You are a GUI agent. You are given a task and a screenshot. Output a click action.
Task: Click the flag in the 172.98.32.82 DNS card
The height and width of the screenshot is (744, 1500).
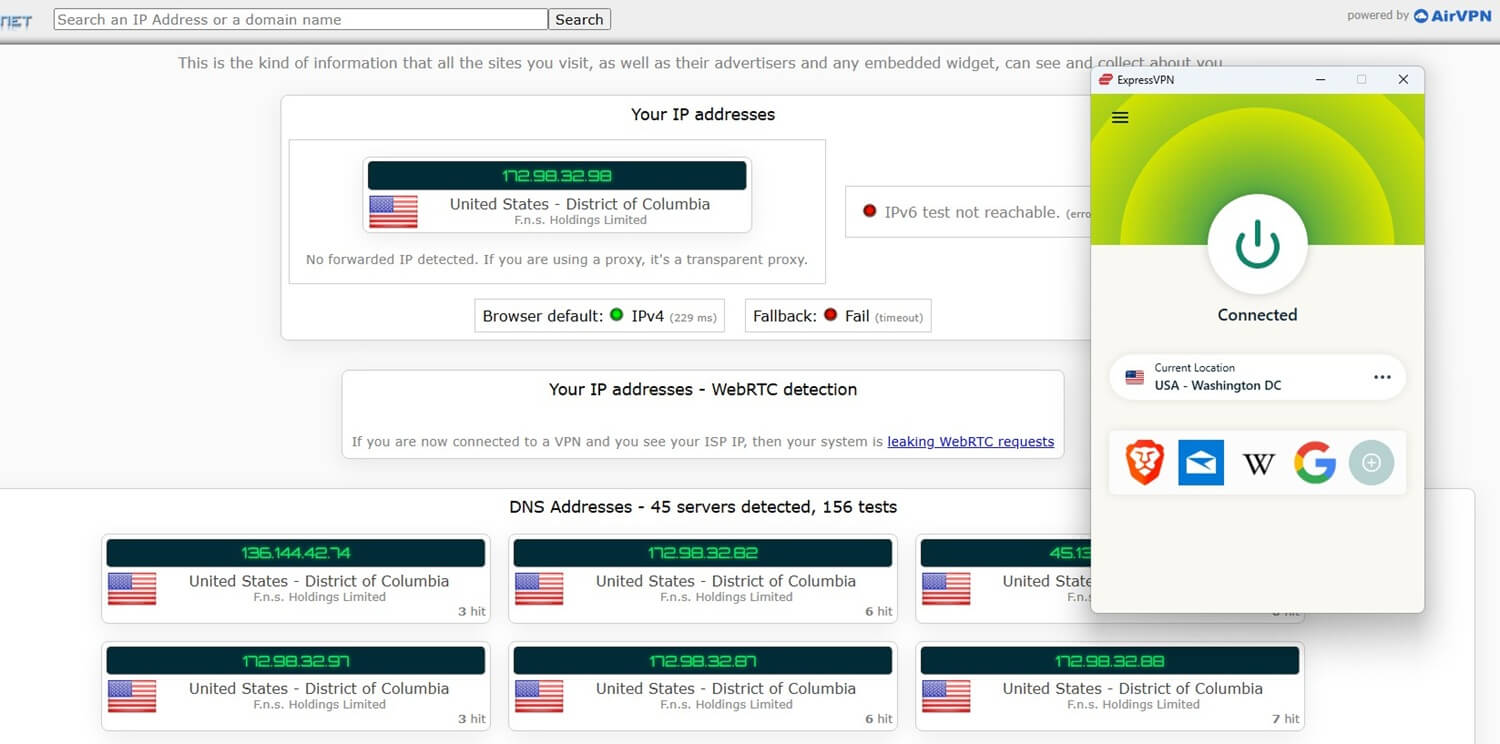tap(539, 589)
